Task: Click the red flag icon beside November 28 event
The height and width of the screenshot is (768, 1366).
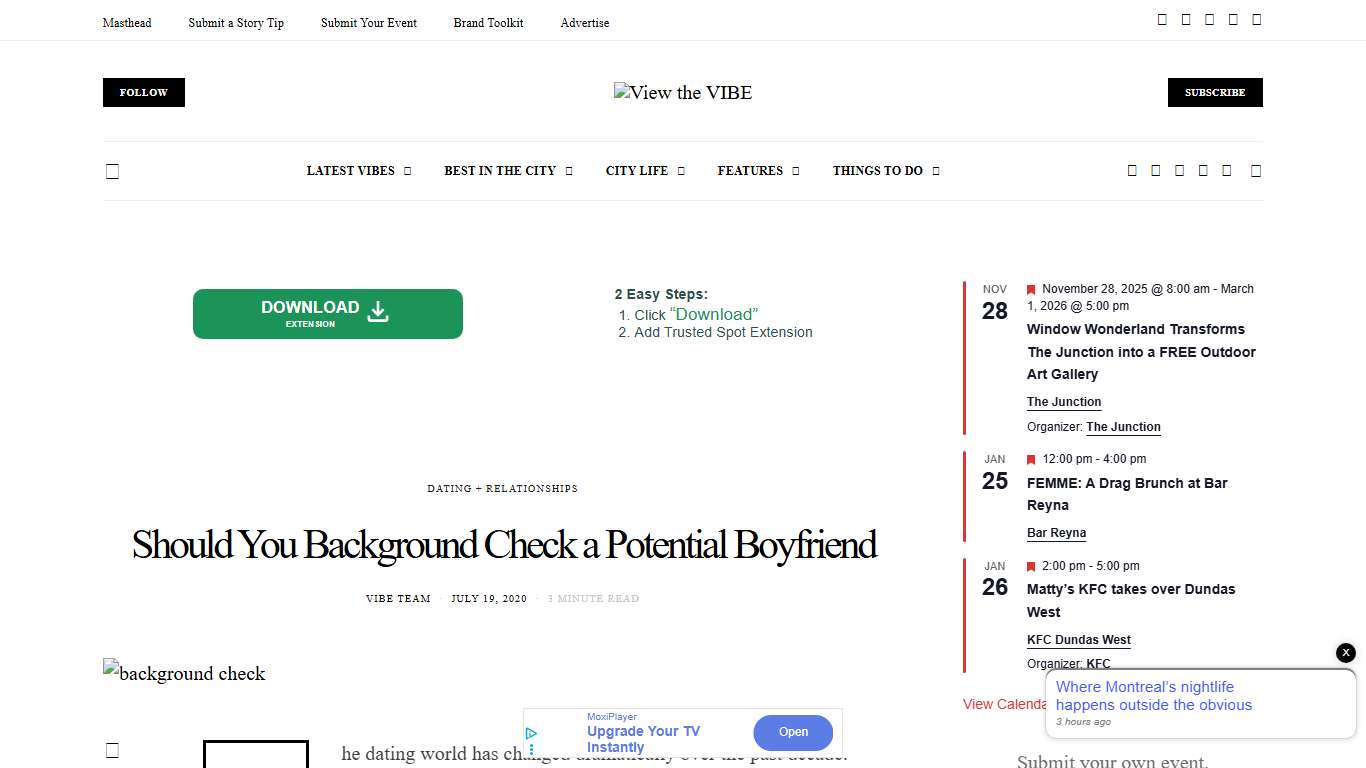Action: coord(1031,289)
